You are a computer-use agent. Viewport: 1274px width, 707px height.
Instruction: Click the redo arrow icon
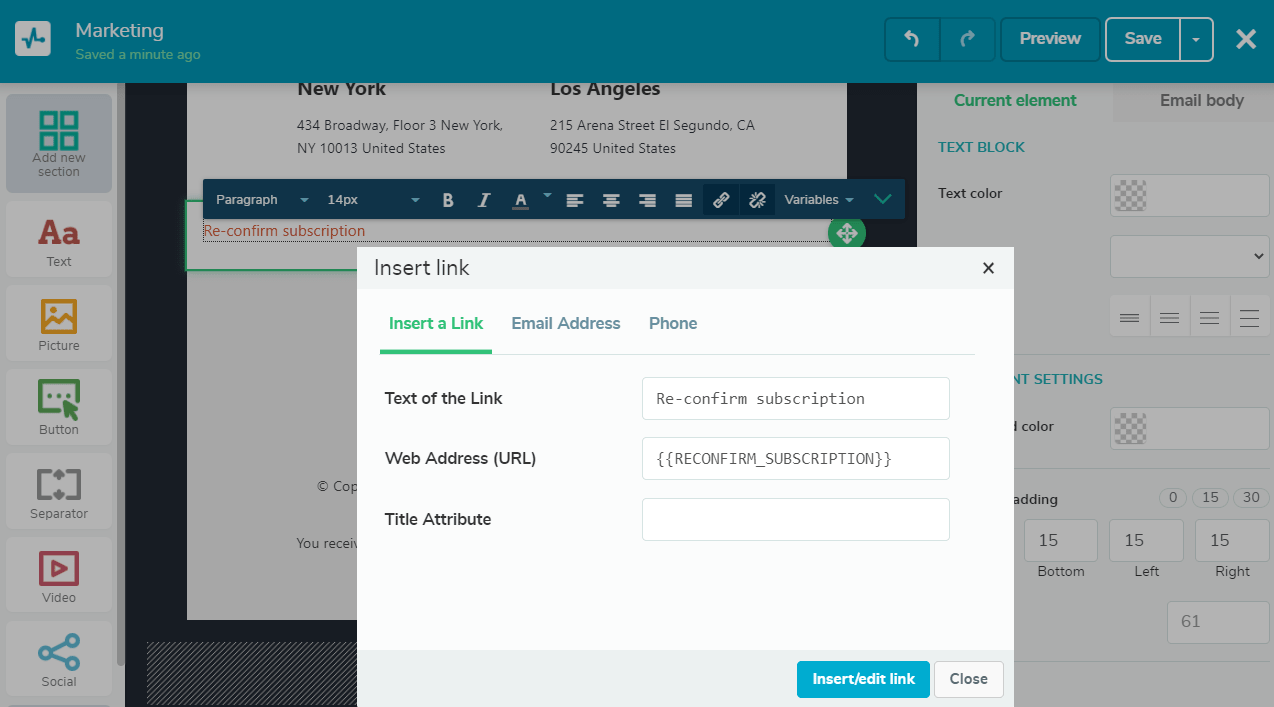pyautogui.click(x=967, y=39)
